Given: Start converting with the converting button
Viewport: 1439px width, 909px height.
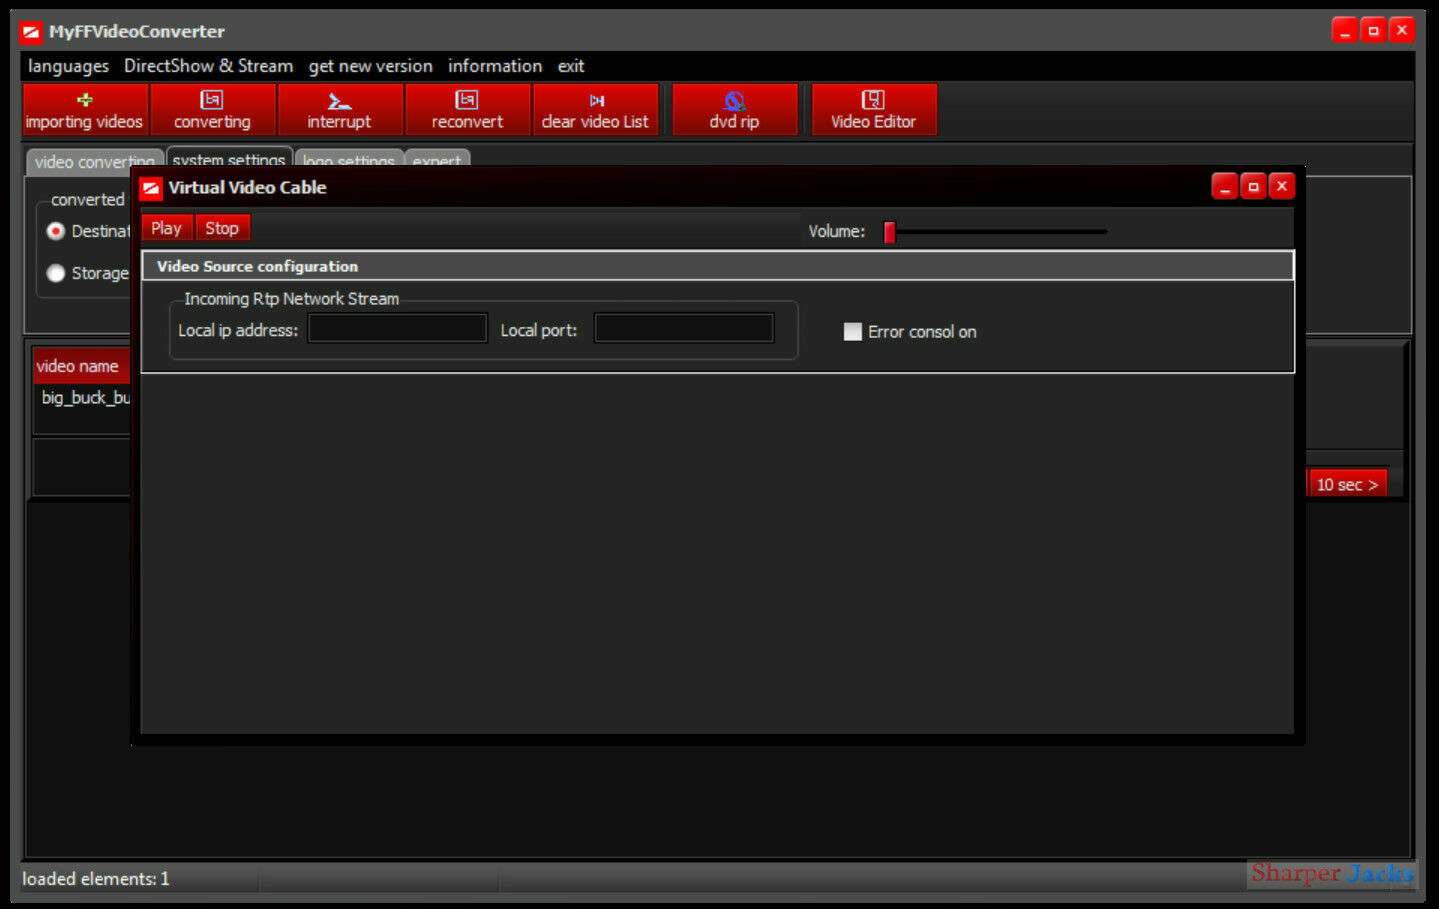Looking at the screenshot, I should pos(212,109).
